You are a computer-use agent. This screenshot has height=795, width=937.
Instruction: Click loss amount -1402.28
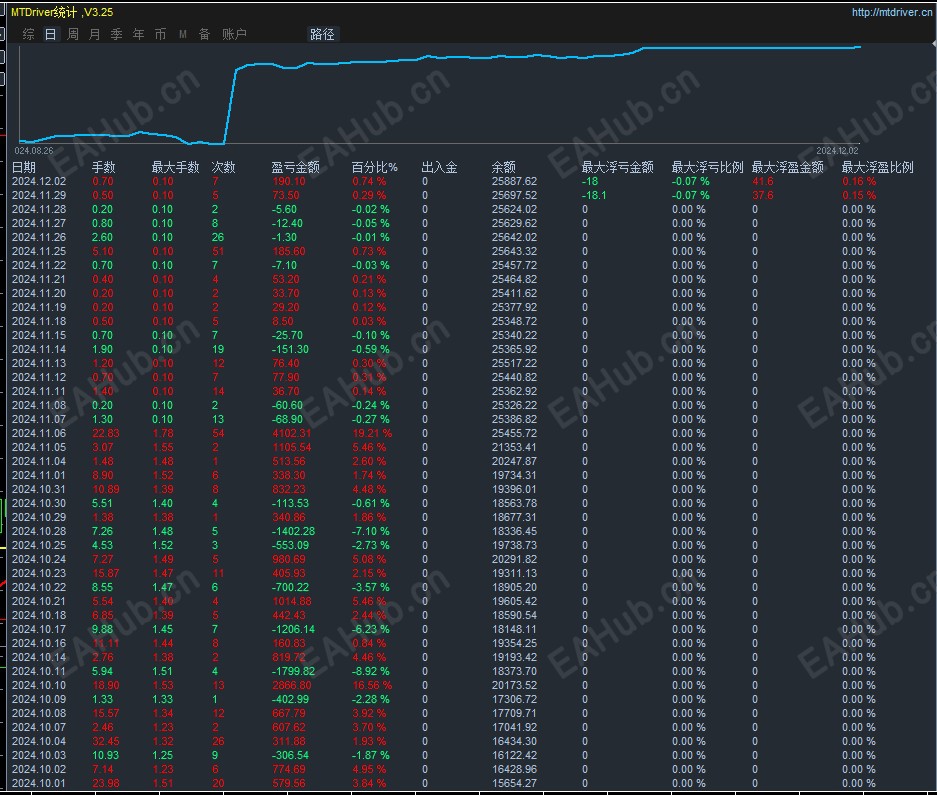coord(293,531)
